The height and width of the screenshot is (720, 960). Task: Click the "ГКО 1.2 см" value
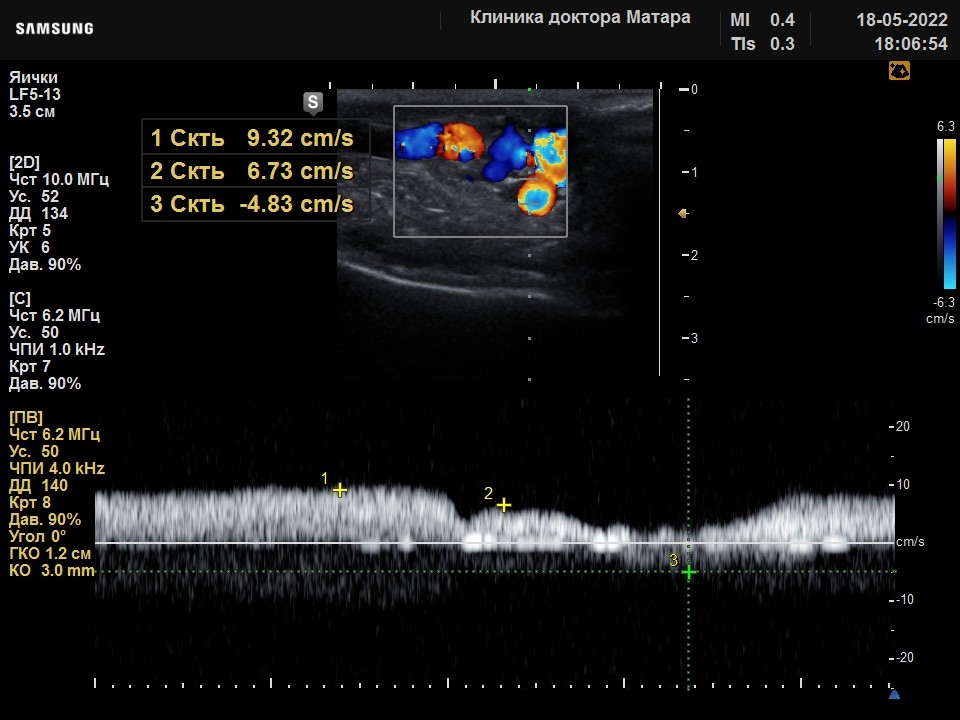coord(50,553)
